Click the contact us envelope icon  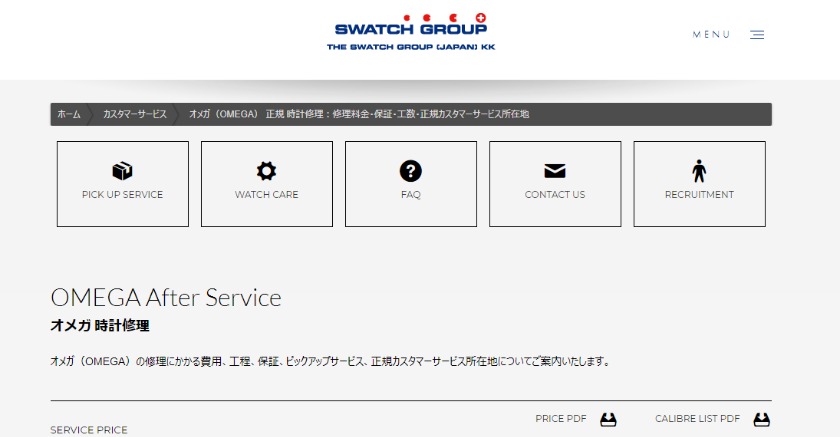pos(554,171)
